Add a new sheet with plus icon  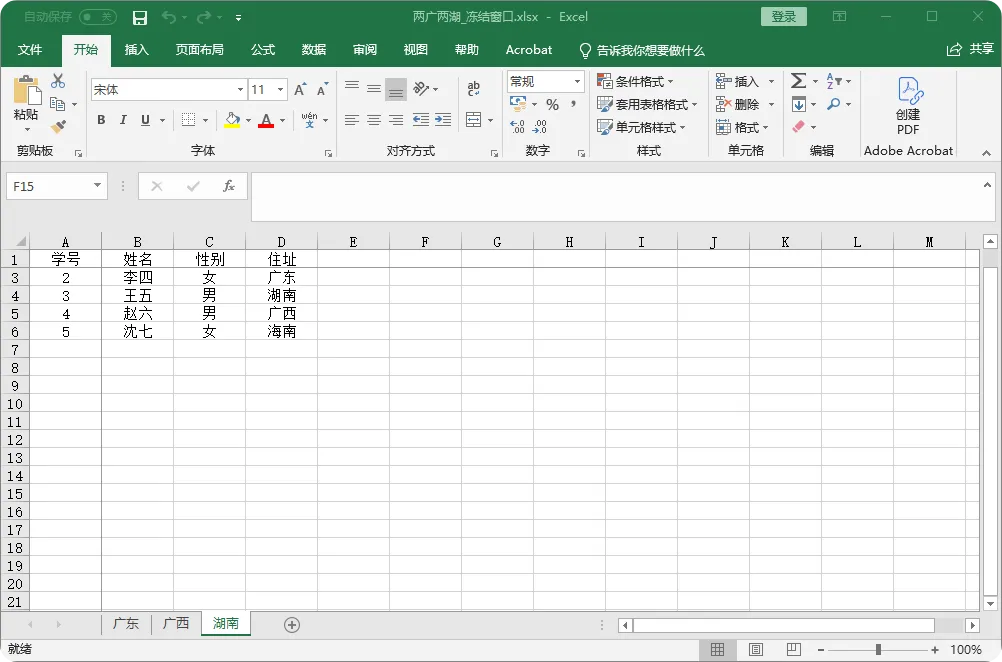point(292,625)
